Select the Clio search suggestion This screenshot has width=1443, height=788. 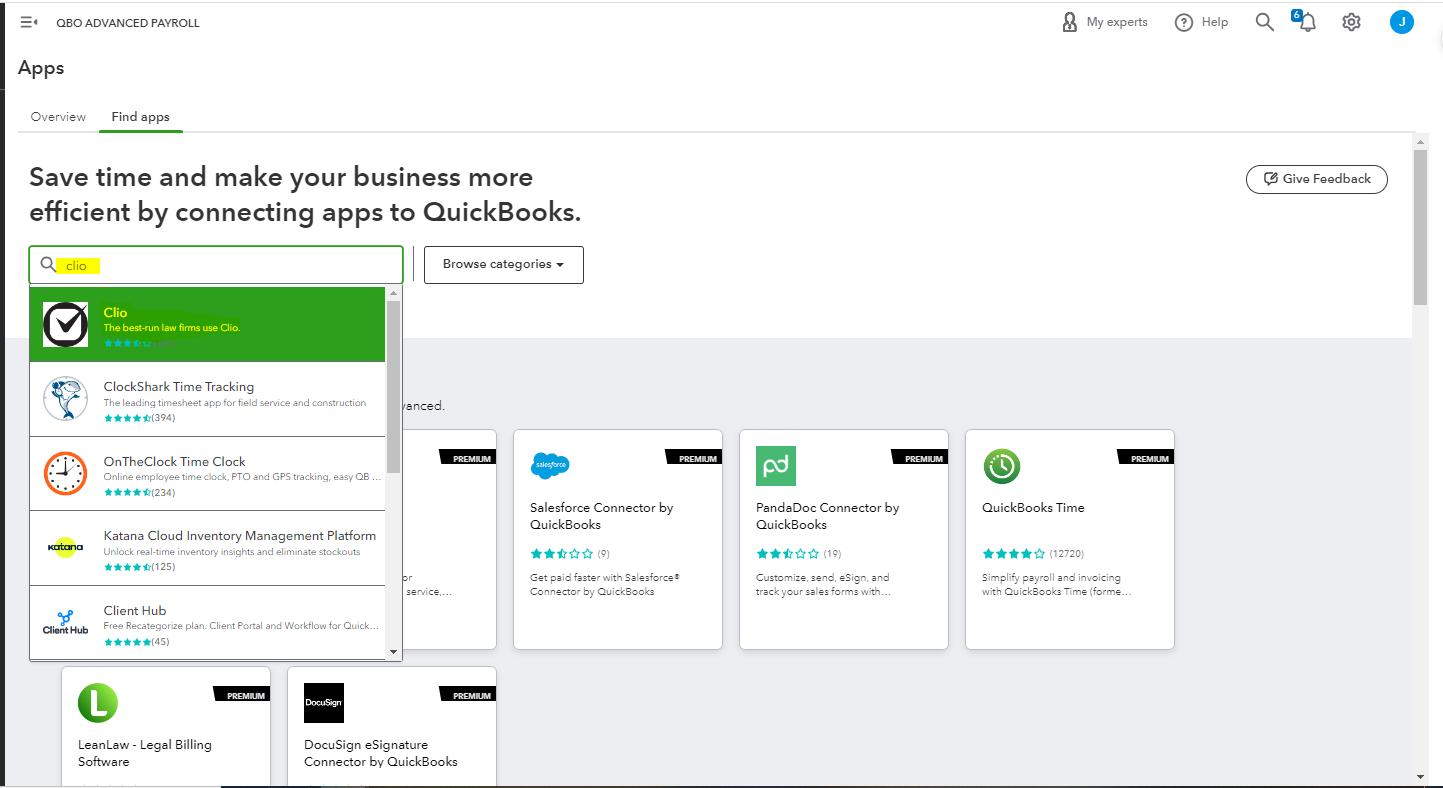207,324
